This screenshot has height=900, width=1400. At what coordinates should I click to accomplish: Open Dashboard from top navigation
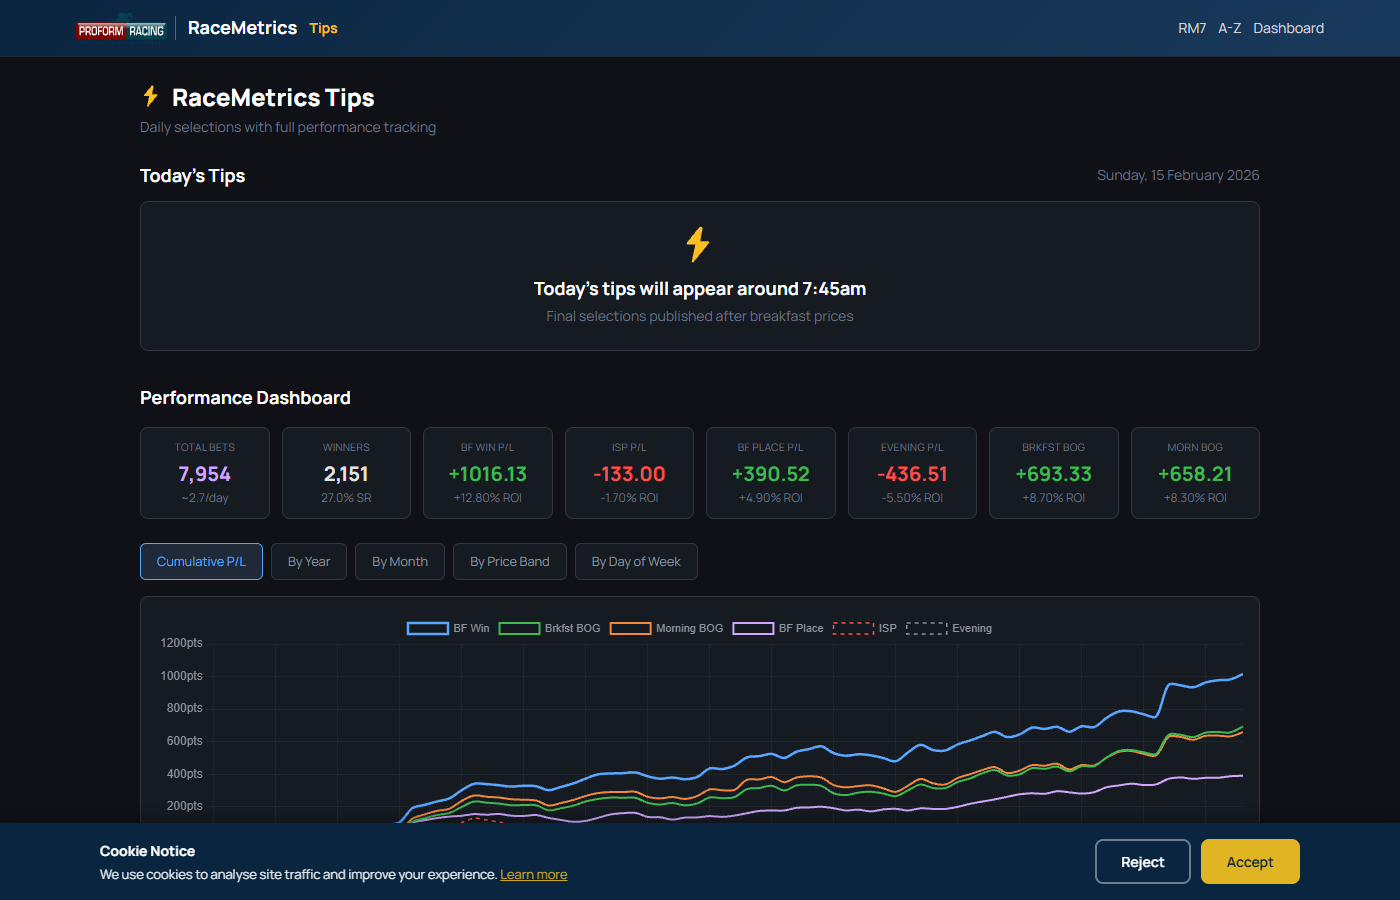[x=1288, y=28]
